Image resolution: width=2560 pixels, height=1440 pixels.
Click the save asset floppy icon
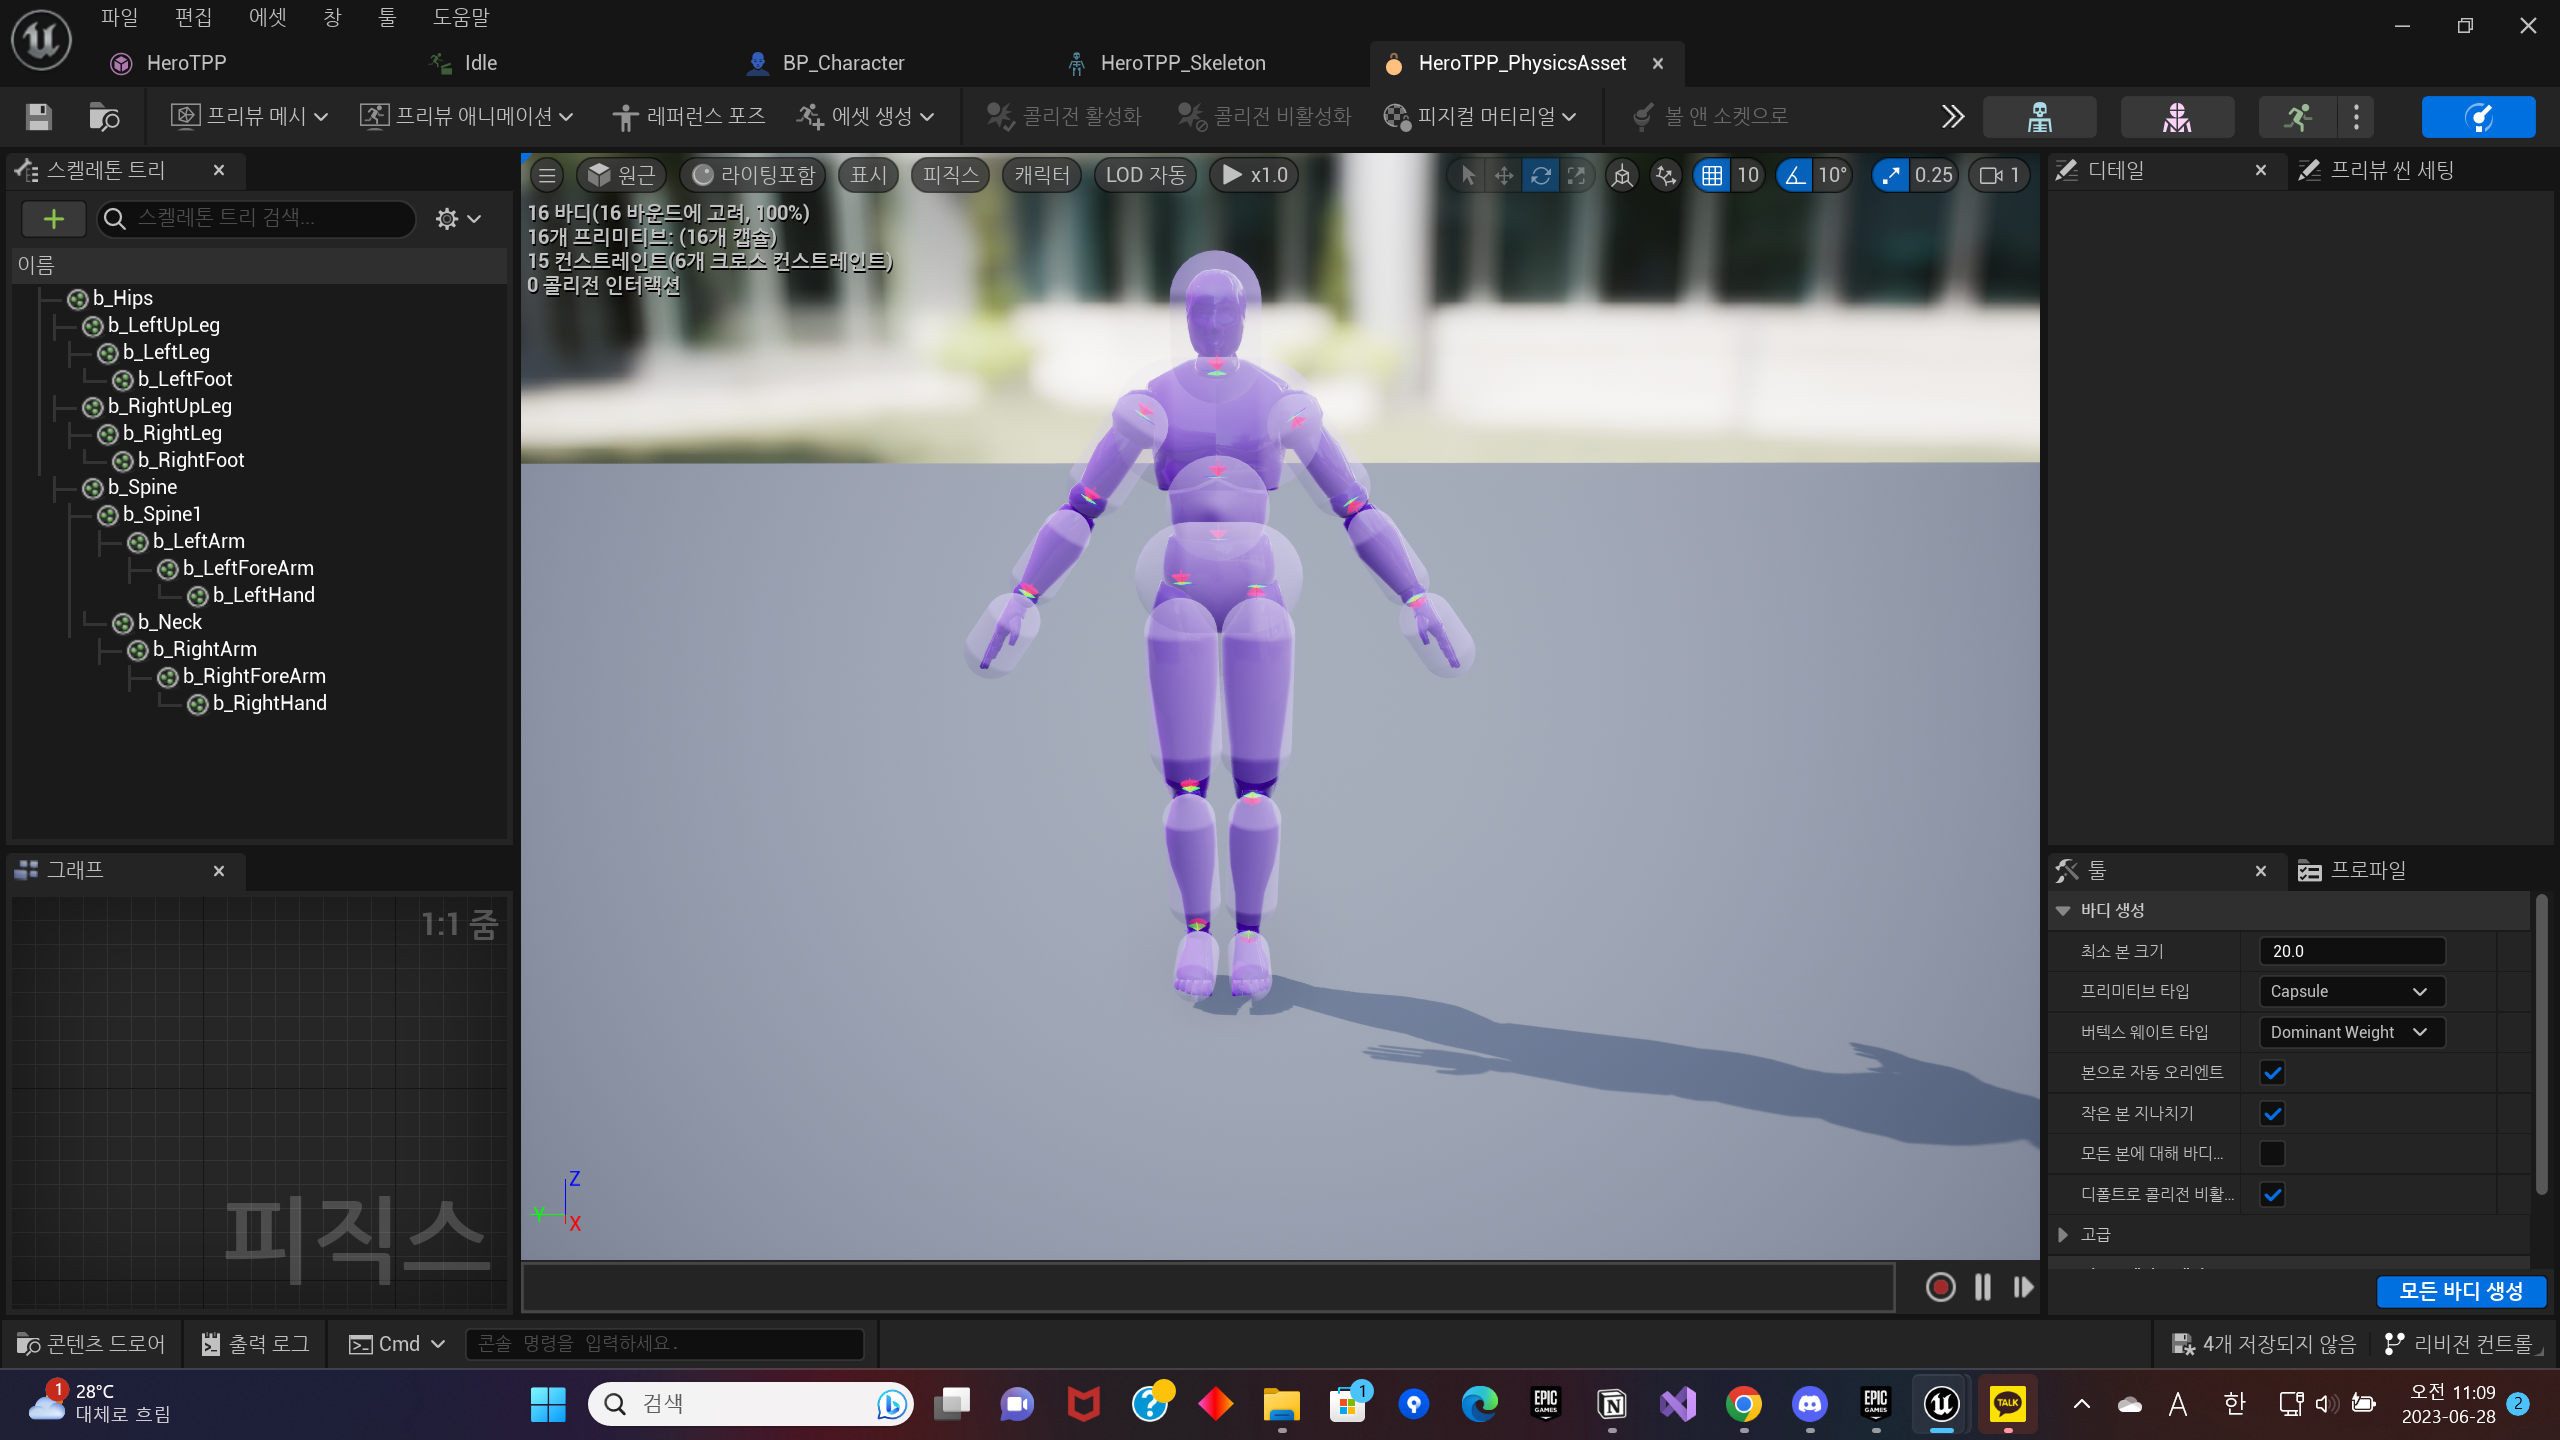(x=39, y=117)
